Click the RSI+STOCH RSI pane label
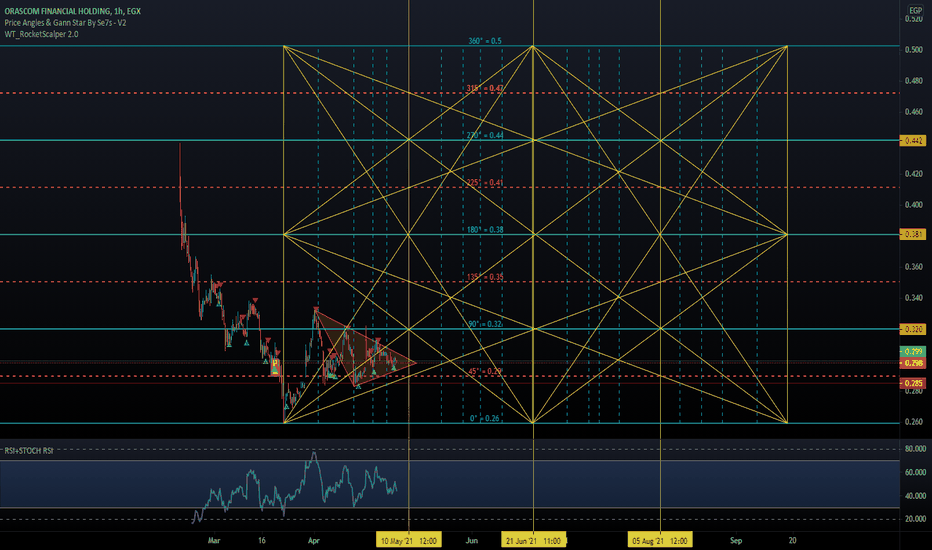Viewport: 932px width, 550px height. click(29, 451)
